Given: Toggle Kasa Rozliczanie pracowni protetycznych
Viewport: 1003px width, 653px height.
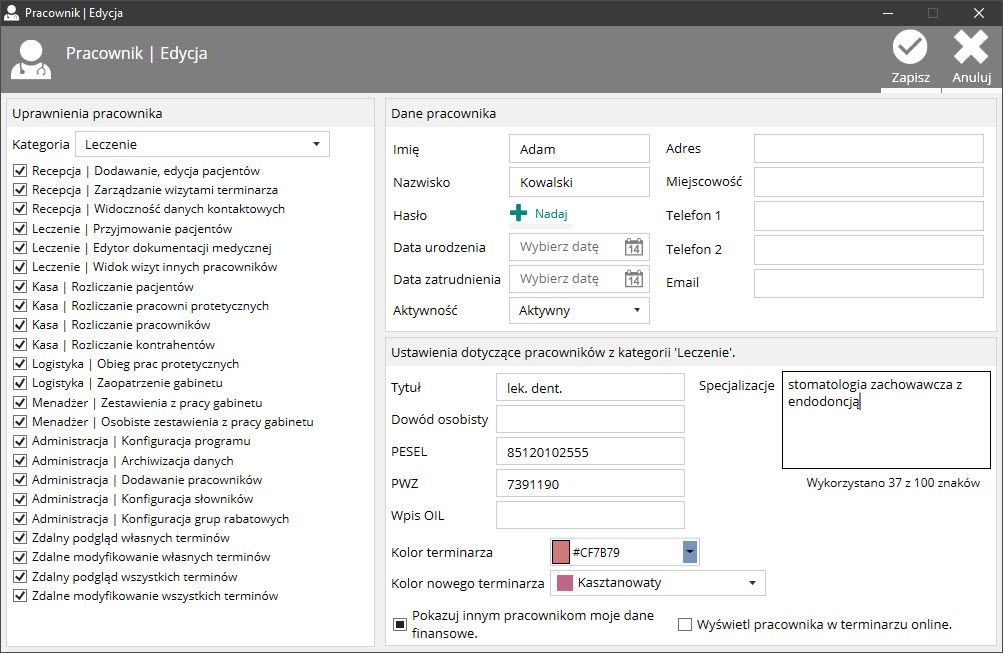Looking at the screenshot, I should point(20,306).
